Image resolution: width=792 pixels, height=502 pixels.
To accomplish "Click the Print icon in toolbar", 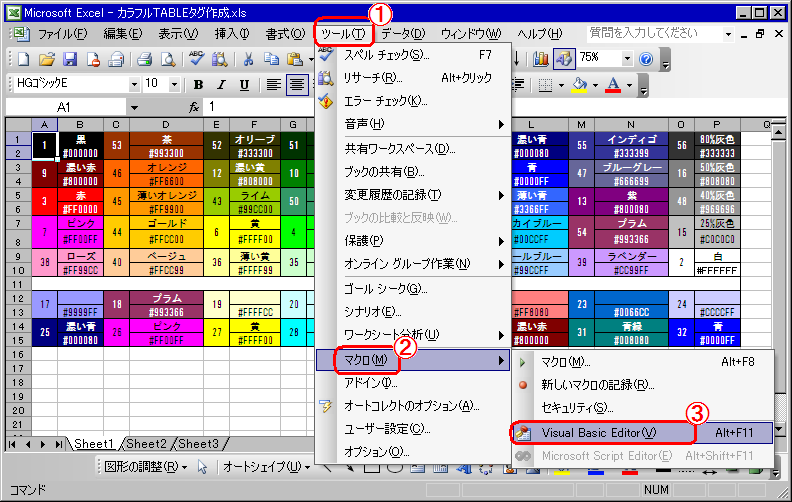I will (x=144, y=59).
